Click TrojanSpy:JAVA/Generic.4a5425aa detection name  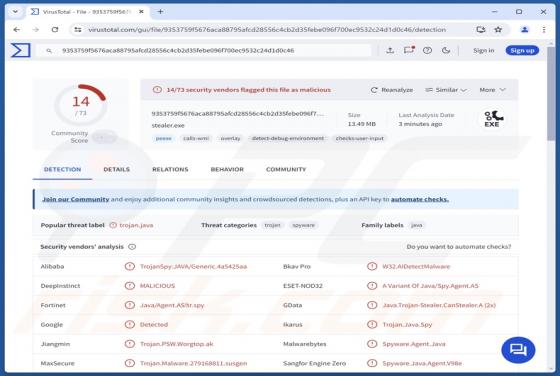point(193,266)
